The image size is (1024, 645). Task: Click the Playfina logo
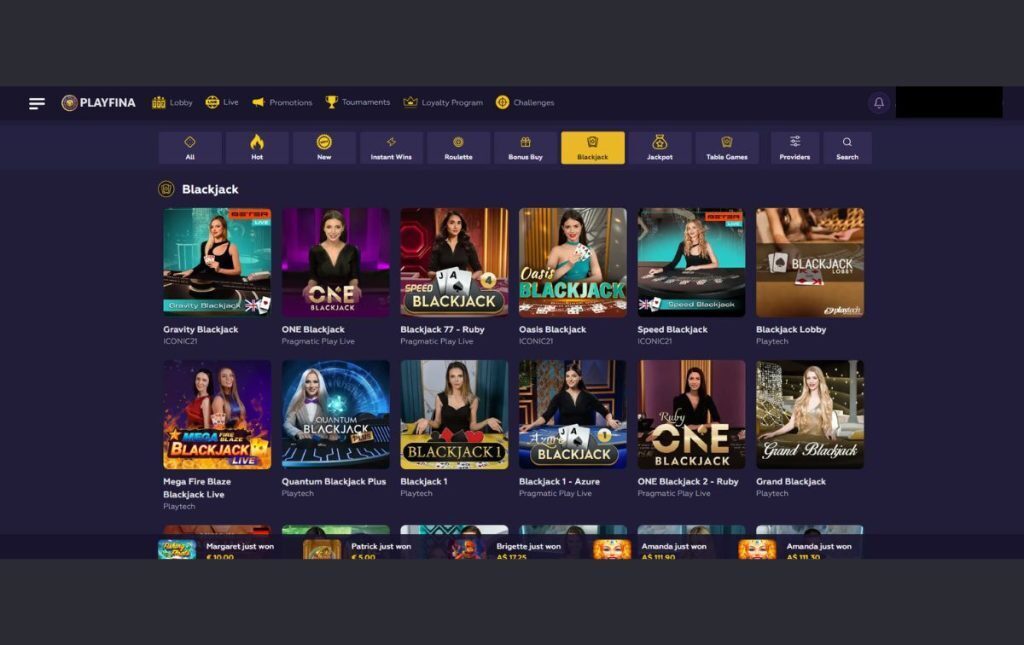point(99,102)
